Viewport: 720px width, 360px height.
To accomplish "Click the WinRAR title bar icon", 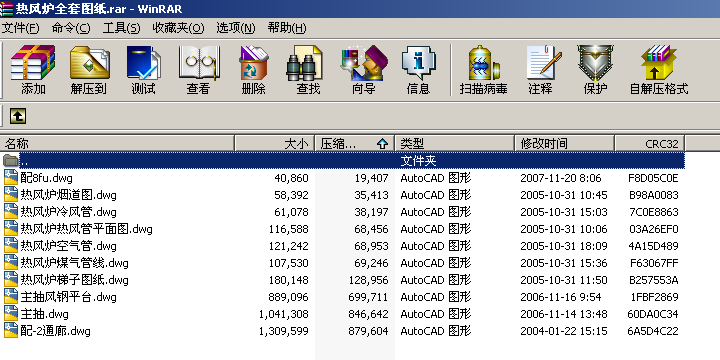I will click(6, 8).
